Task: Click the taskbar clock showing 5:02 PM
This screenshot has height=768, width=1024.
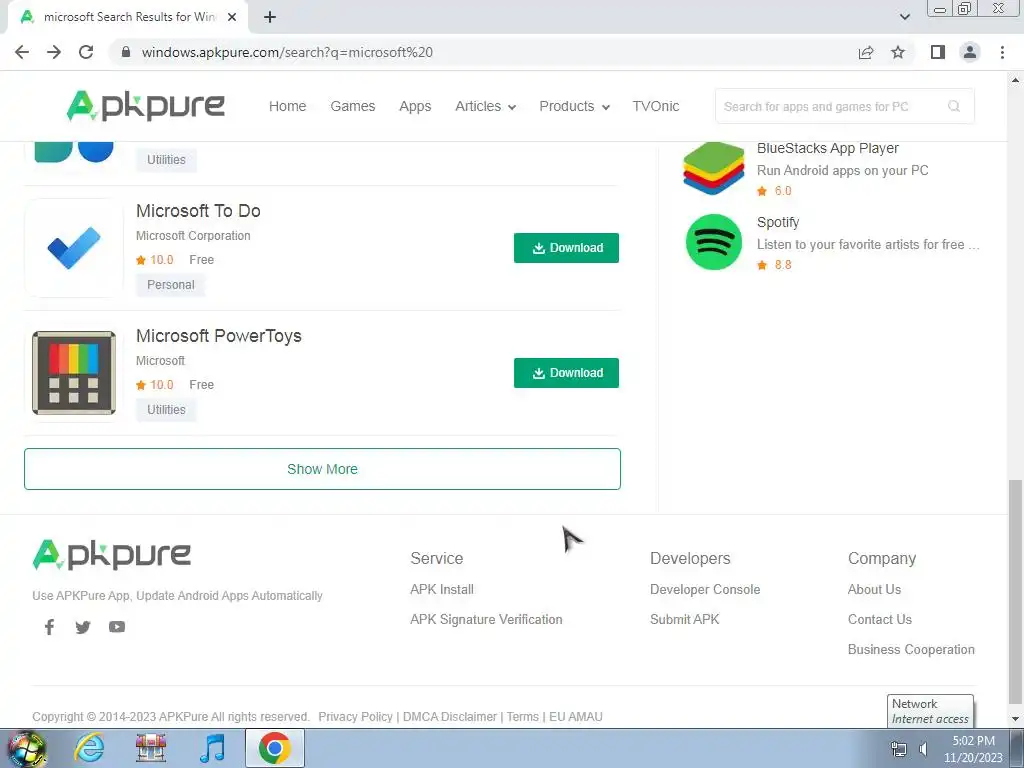Action: [973, 749]
